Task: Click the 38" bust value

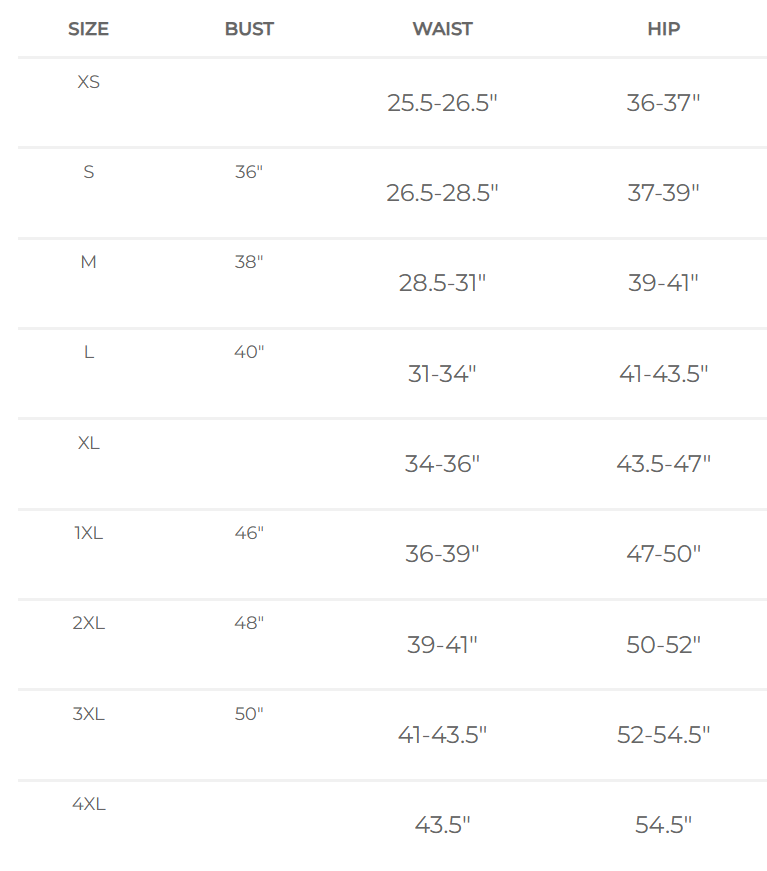Action: click(249, 262)
